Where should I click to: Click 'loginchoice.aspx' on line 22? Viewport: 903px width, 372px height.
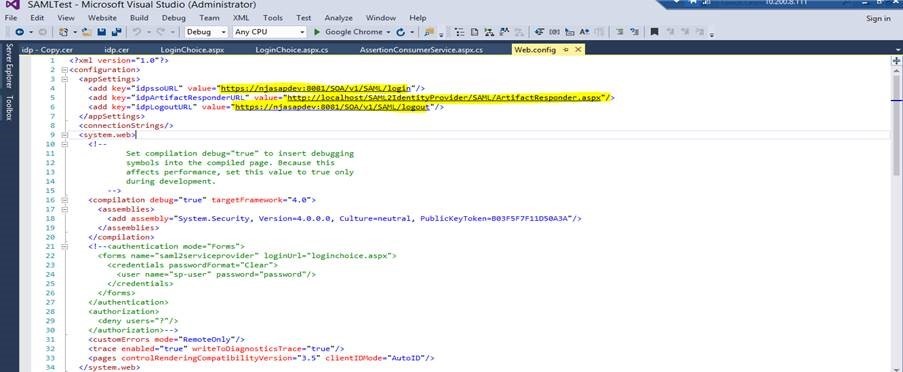point(350,255)
